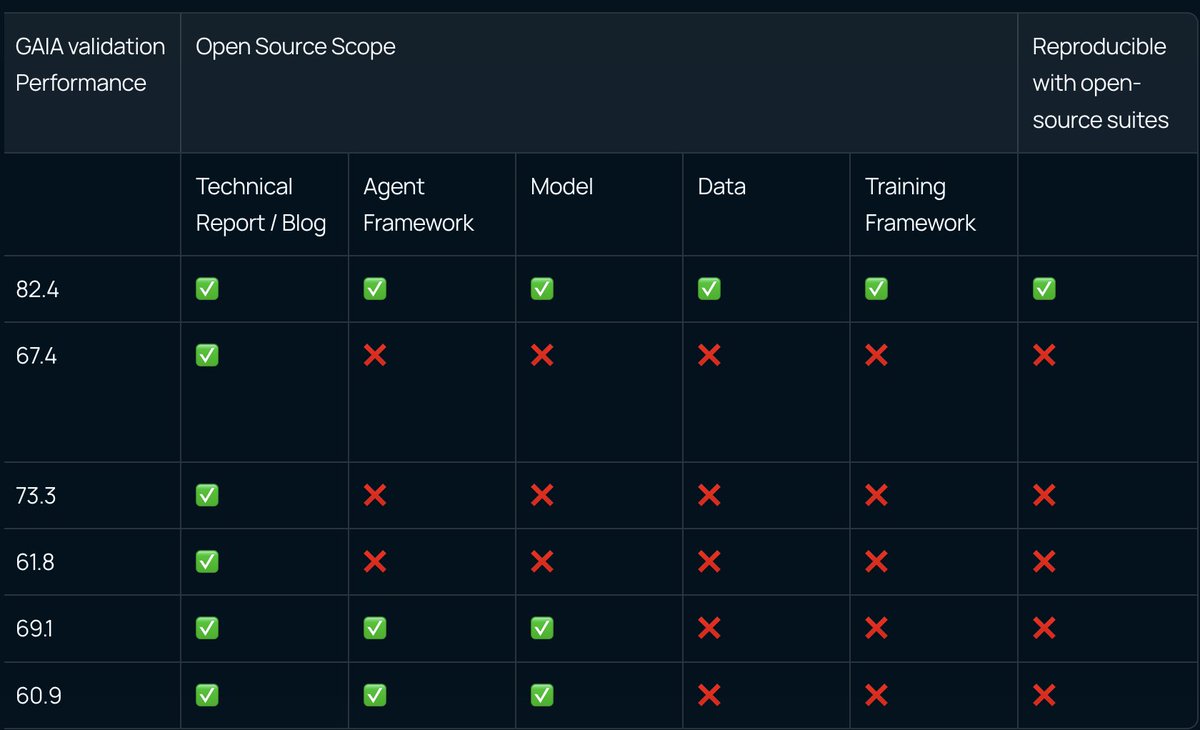The image size is (1200, 730).
Task: Select the score value 69.1
Action: 35,628
